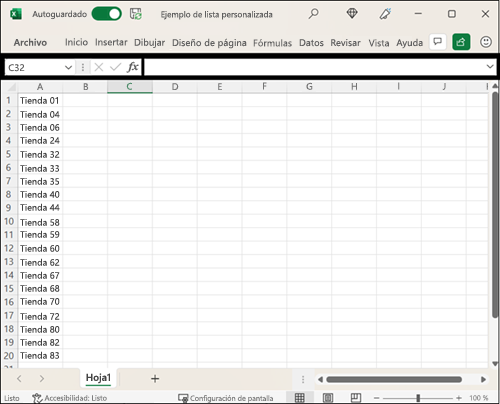The height and width of the screenshot is (404, 500).
Task: Expand the Name Box dropdown arrow
Action: point(68,68)
